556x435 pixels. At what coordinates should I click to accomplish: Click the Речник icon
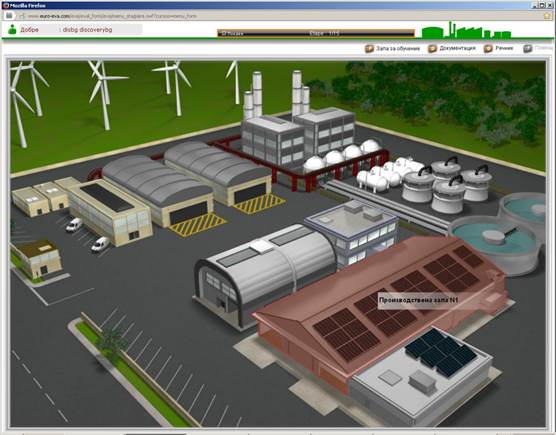tap(488, 49)
